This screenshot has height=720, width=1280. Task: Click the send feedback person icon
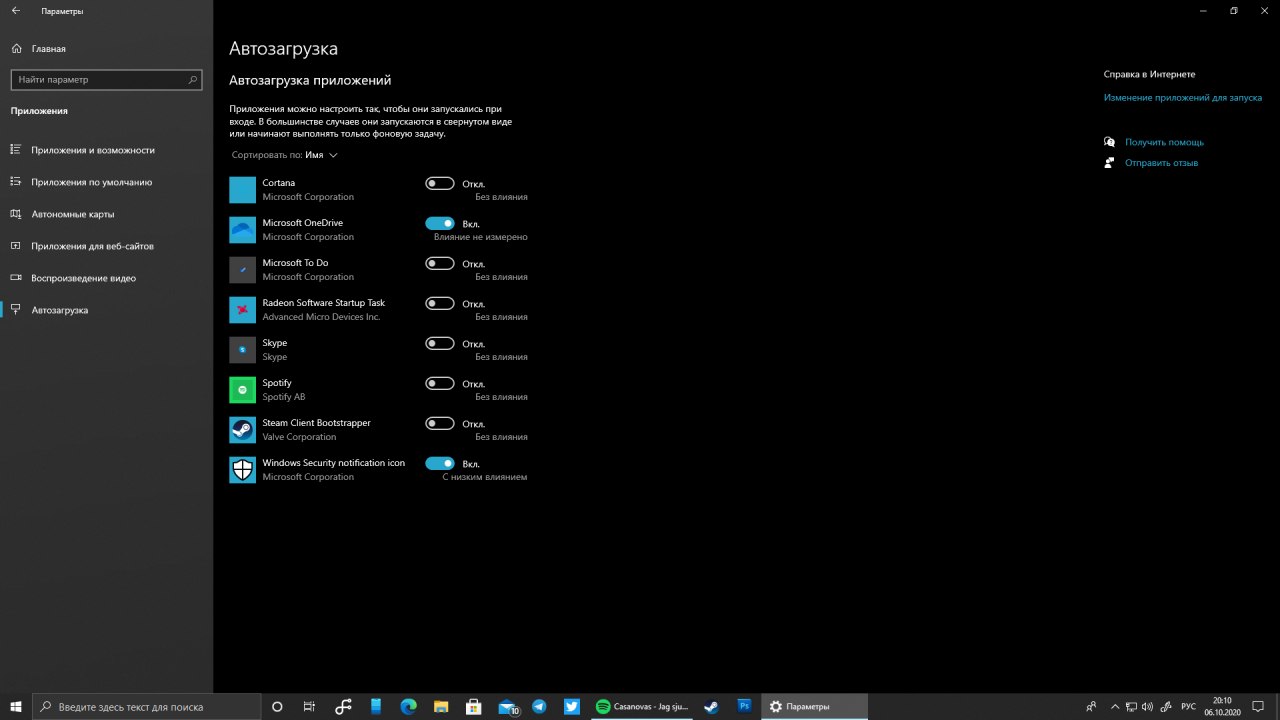point(1109,163)
